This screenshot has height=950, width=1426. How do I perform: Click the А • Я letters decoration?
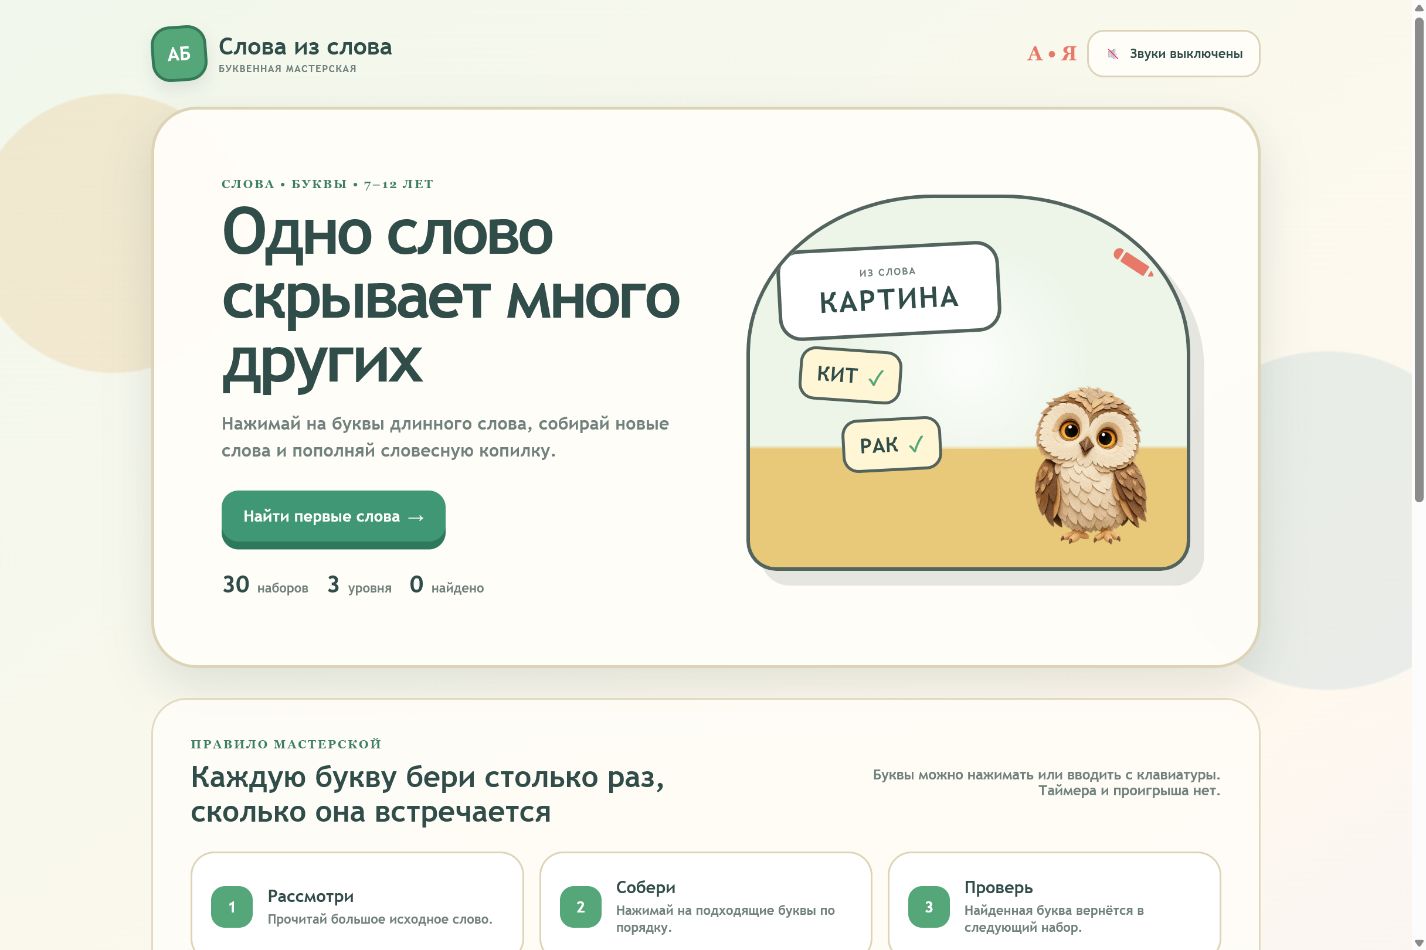click(x=1052, y=54)
